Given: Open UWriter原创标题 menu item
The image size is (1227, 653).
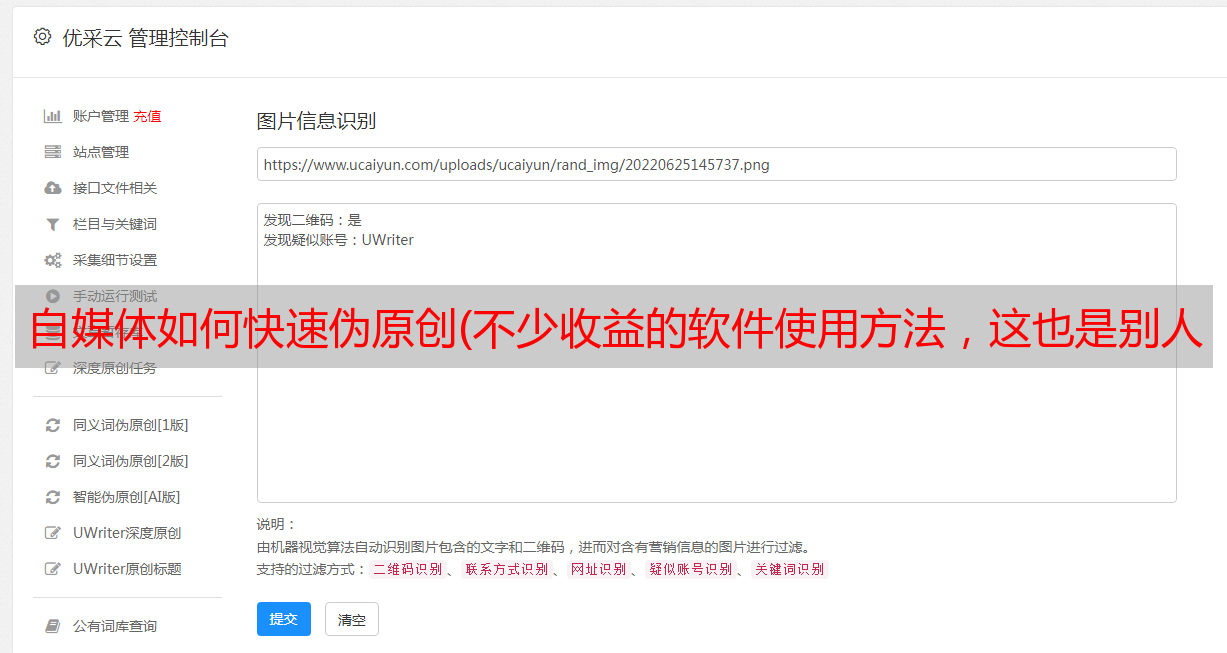Looking at the screenshot, I should coord(127,569).
